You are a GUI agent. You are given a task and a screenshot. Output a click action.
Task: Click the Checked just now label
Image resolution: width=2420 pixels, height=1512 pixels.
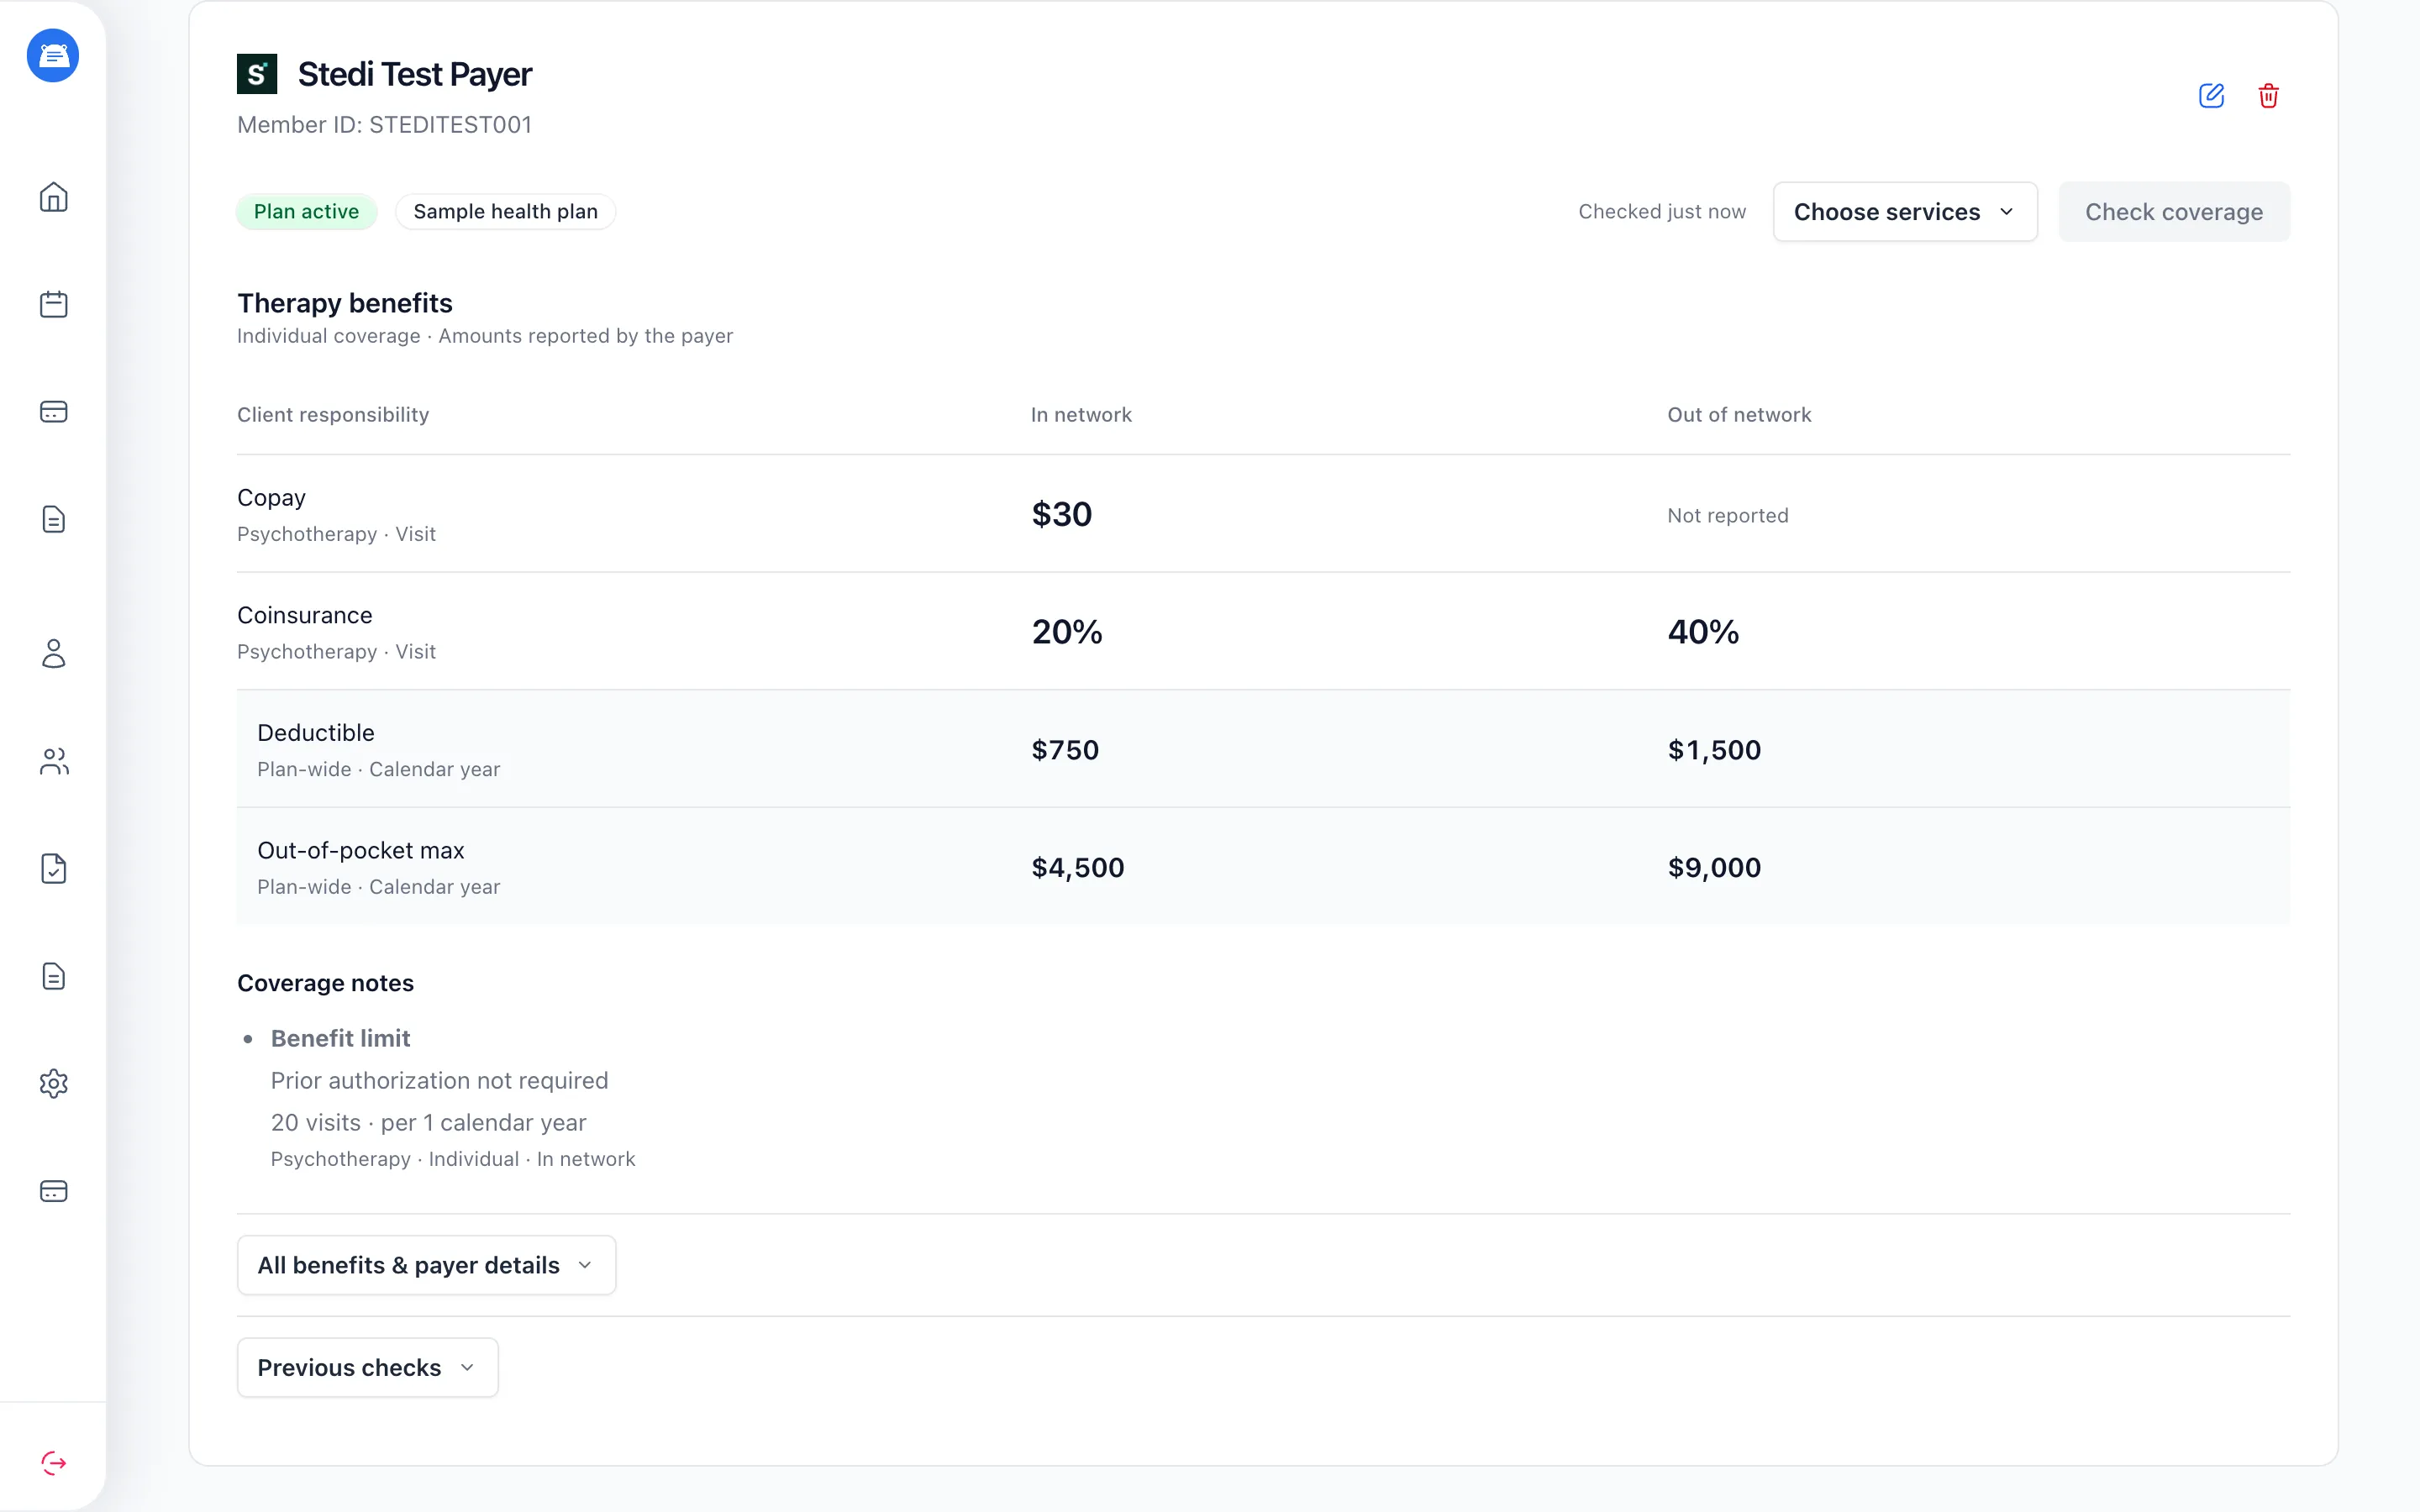pyautogui.click(x=1662, y=212)
